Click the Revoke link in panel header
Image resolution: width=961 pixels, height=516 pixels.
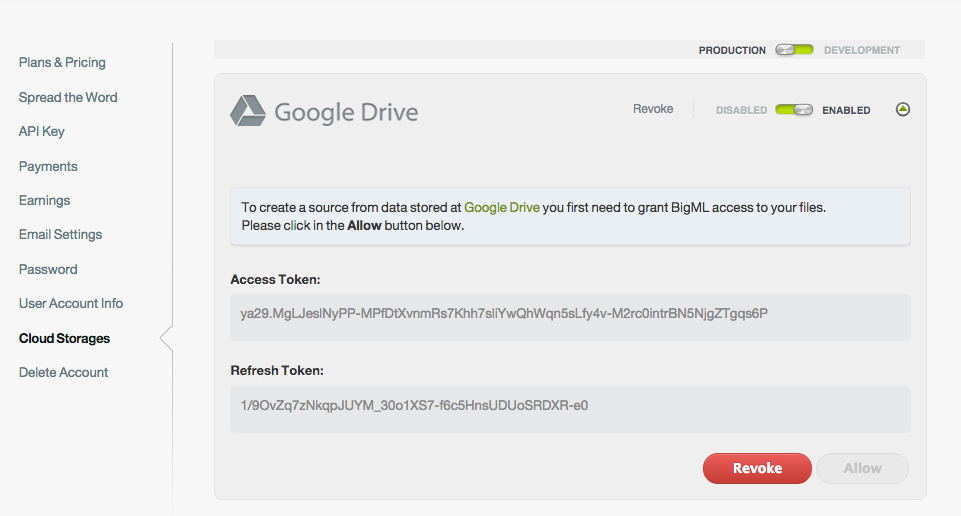(653, 109)
